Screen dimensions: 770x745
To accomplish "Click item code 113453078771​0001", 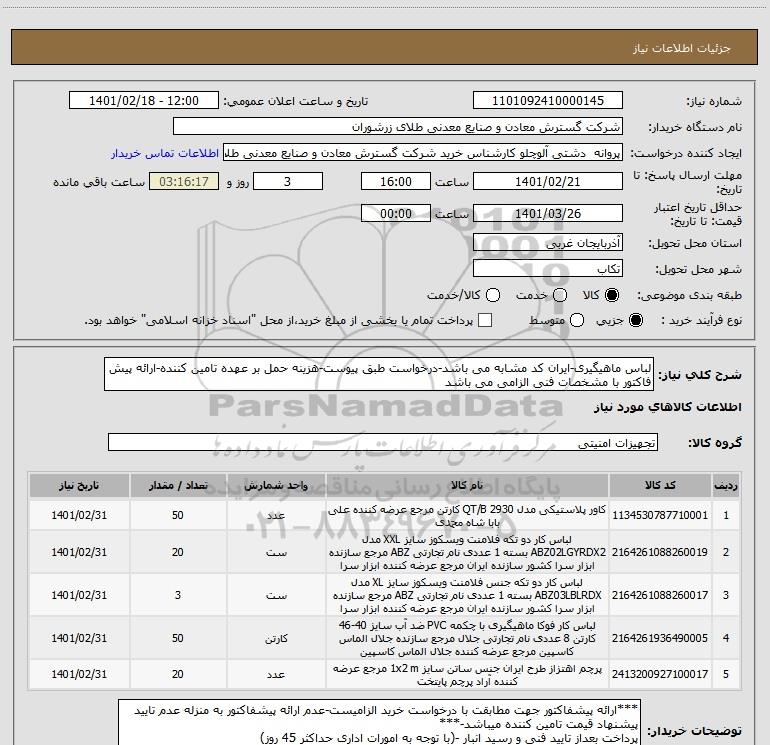I will point(660,515).
